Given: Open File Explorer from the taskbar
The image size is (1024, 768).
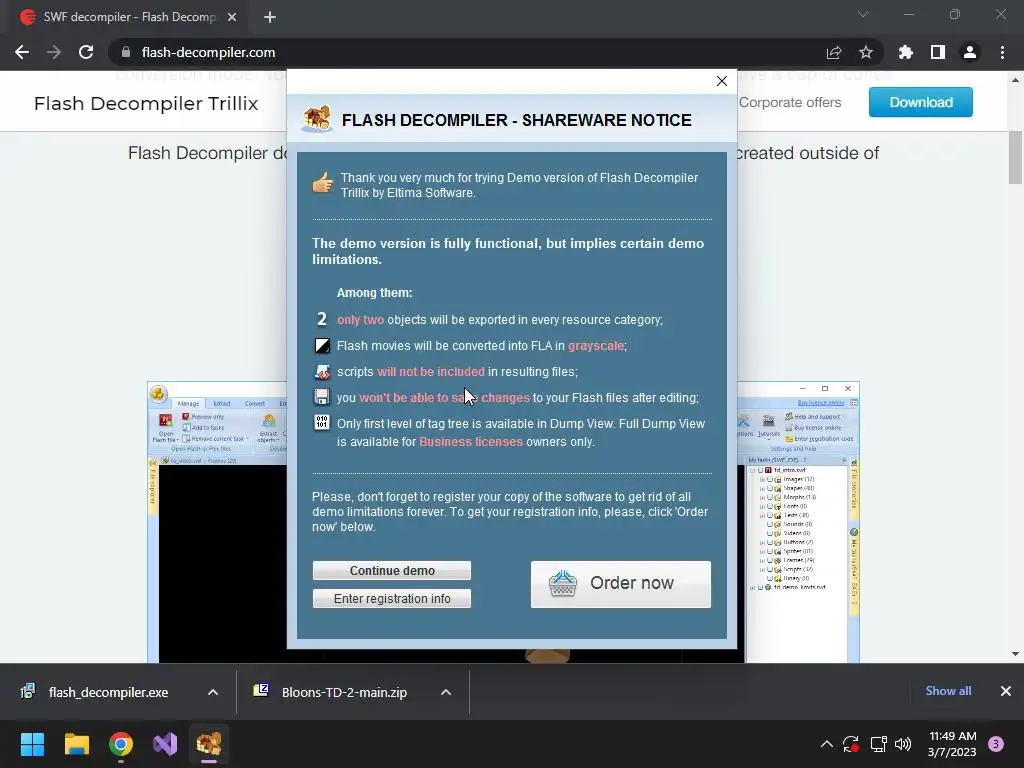Looking at the screenshot, I should [x=76, y=744].
